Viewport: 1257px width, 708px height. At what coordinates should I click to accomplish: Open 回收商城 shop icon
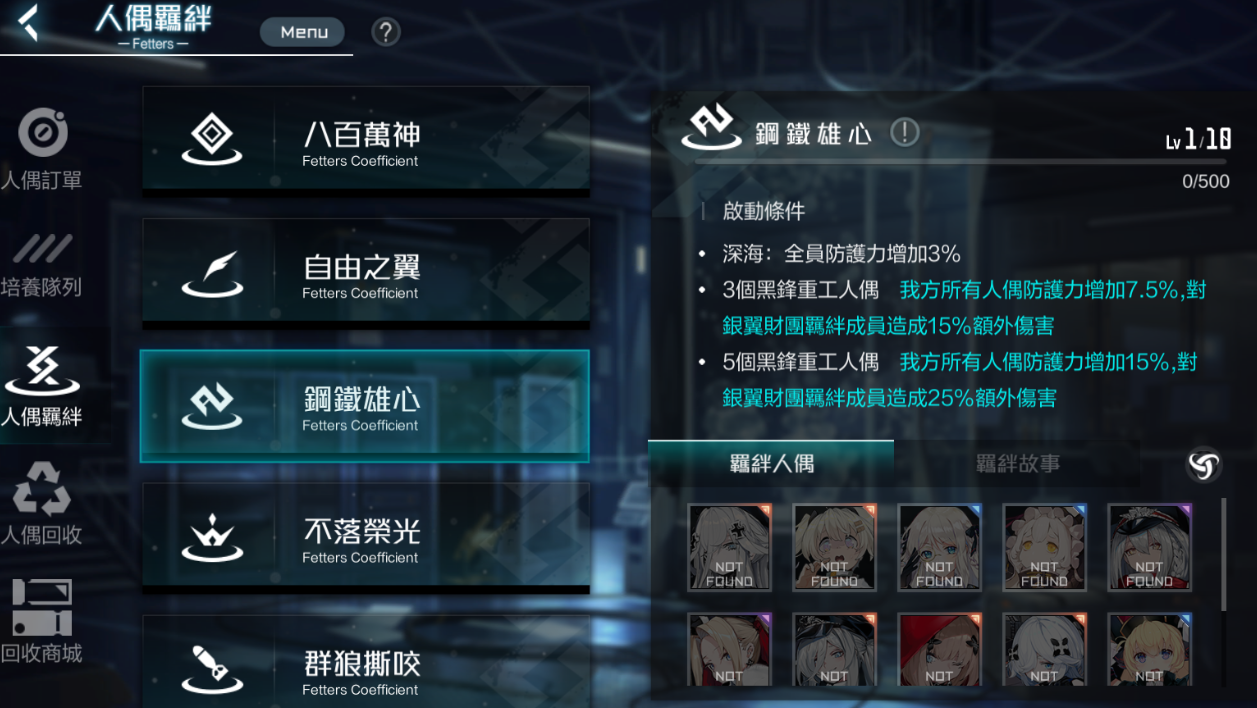(42, 621)
